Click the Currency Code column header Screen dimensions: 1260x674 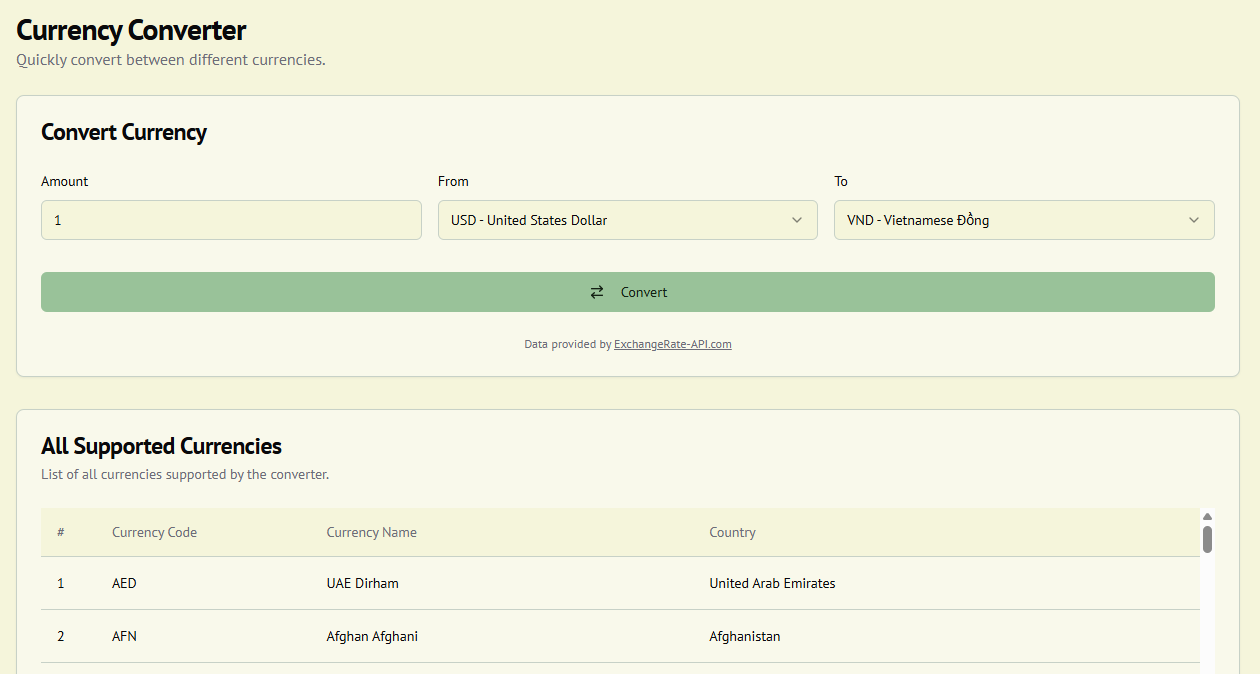coord(154,532)
